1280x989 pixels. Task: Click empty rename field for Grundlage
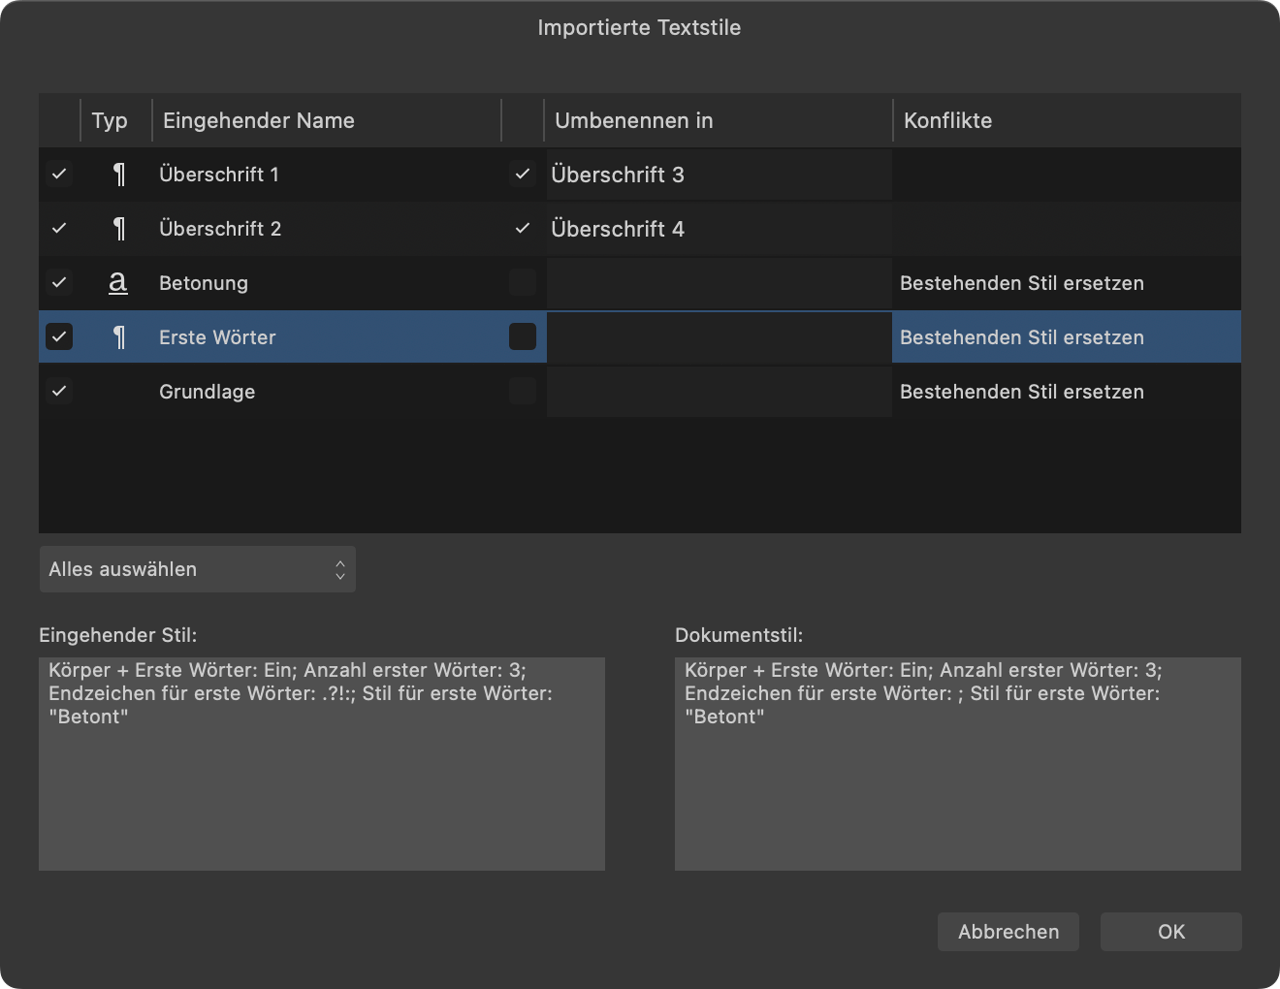click(x=719, y=391)
